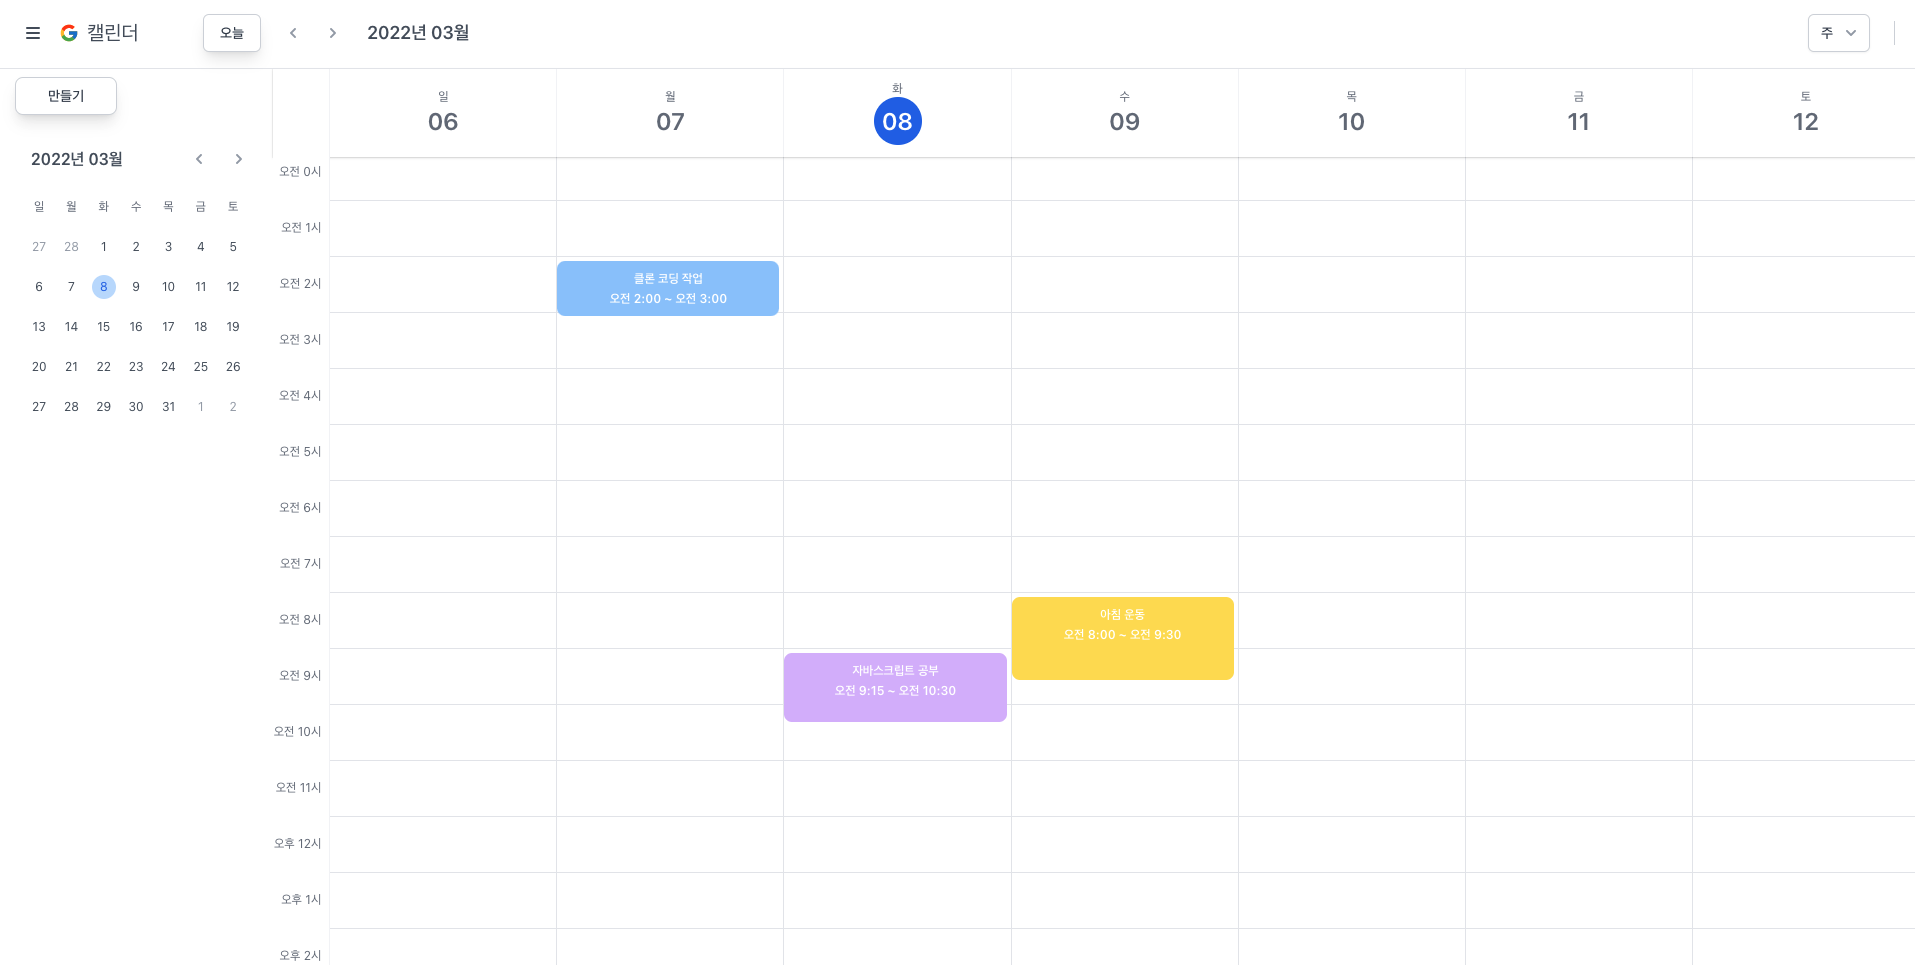Navigate mini calendar to April with right chevron
Screen dimensions: 1915x965
click(x=238, y=158)
